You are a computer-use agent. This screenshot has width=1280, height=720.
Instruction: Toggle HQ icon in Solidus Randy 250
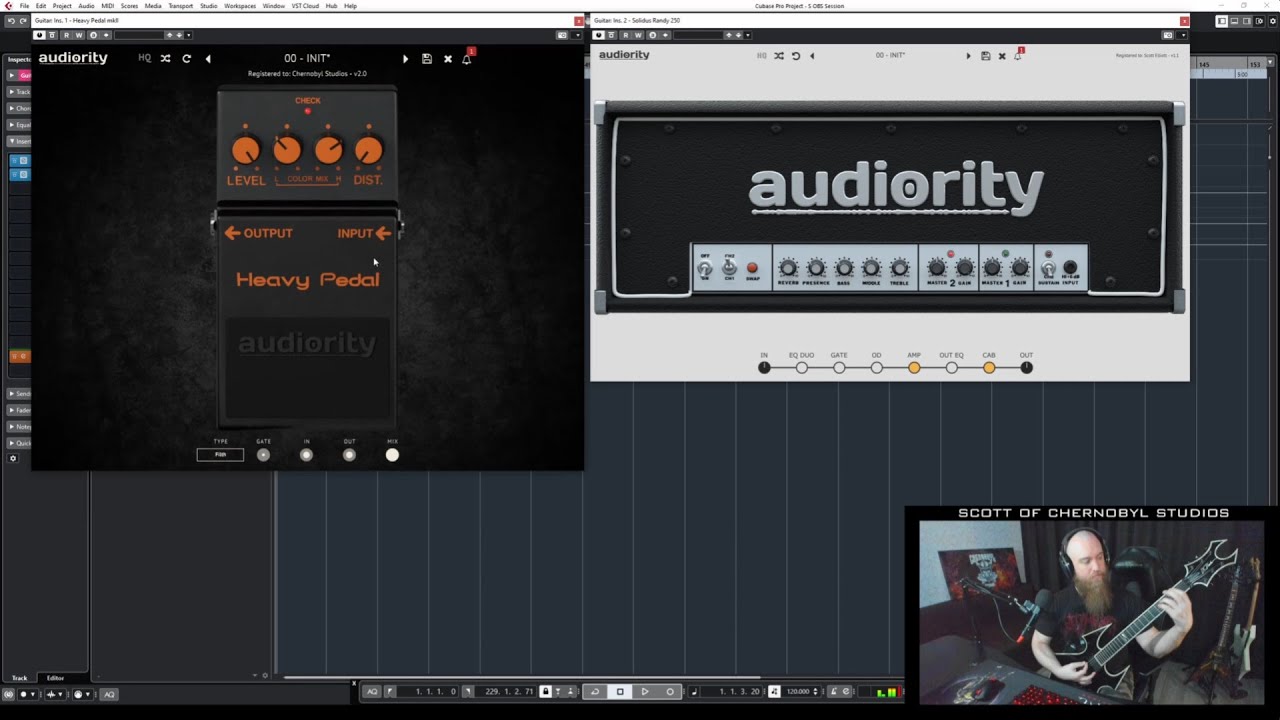pyautogui.click(x=762, y=56)
